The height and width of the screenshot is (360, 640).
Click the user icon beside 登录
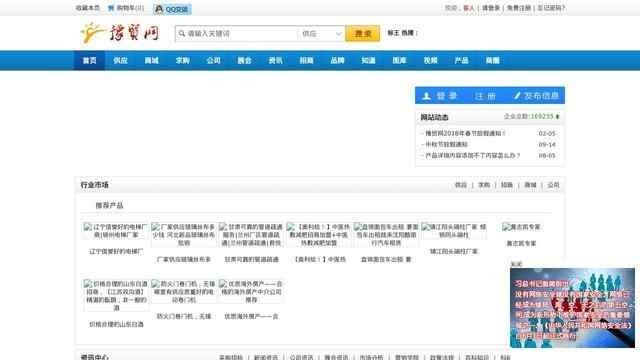(426, 96)
